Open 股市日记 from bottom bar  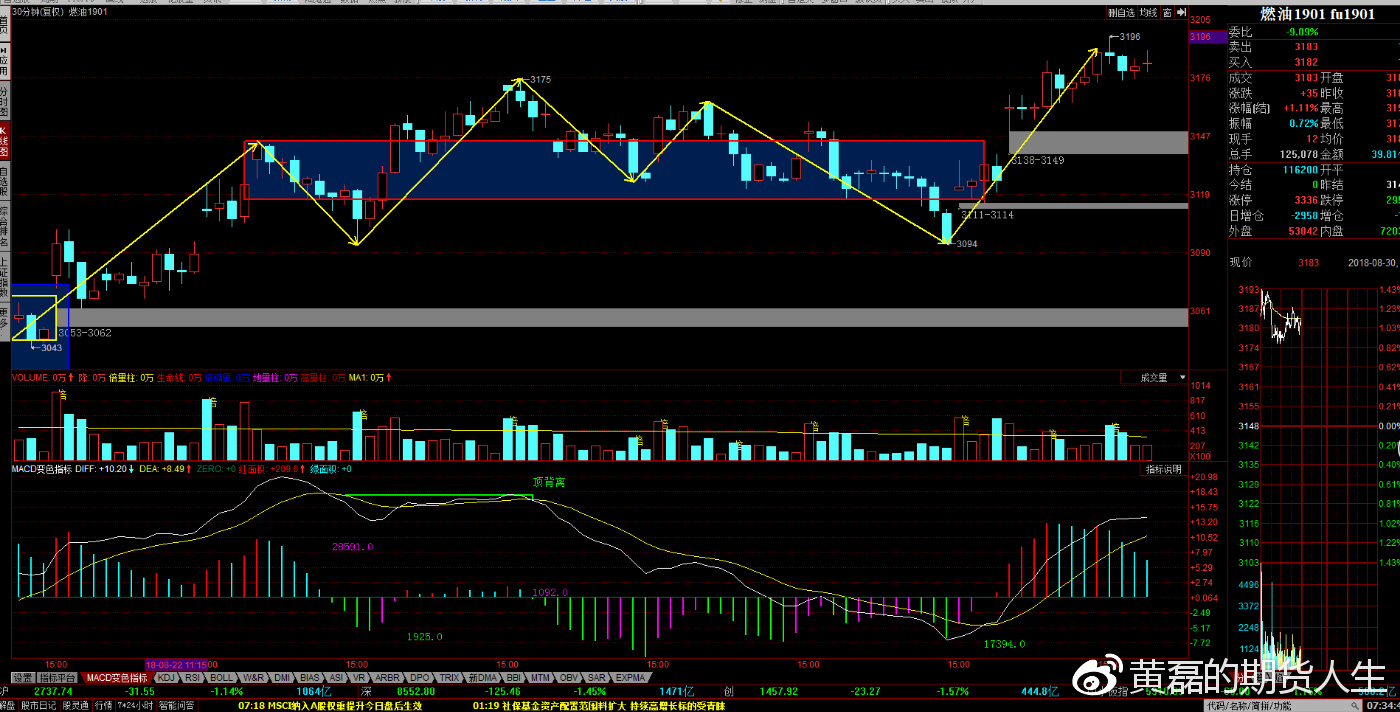tap(39, 705)
